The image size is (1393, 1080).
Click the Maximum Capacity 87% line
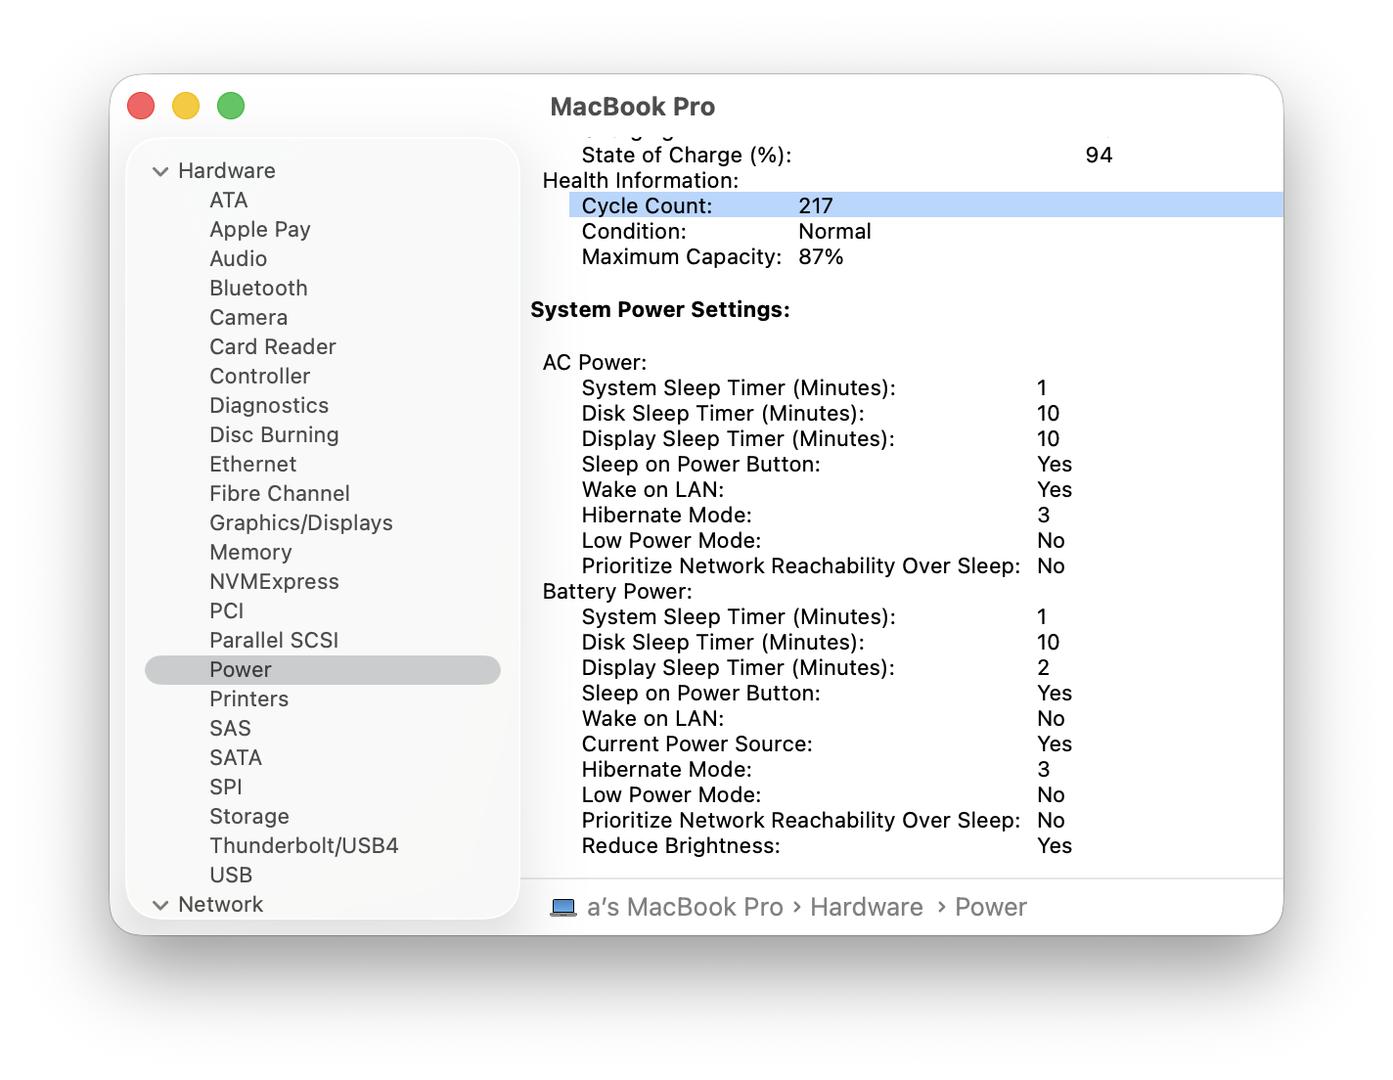(x=712, y=257)
